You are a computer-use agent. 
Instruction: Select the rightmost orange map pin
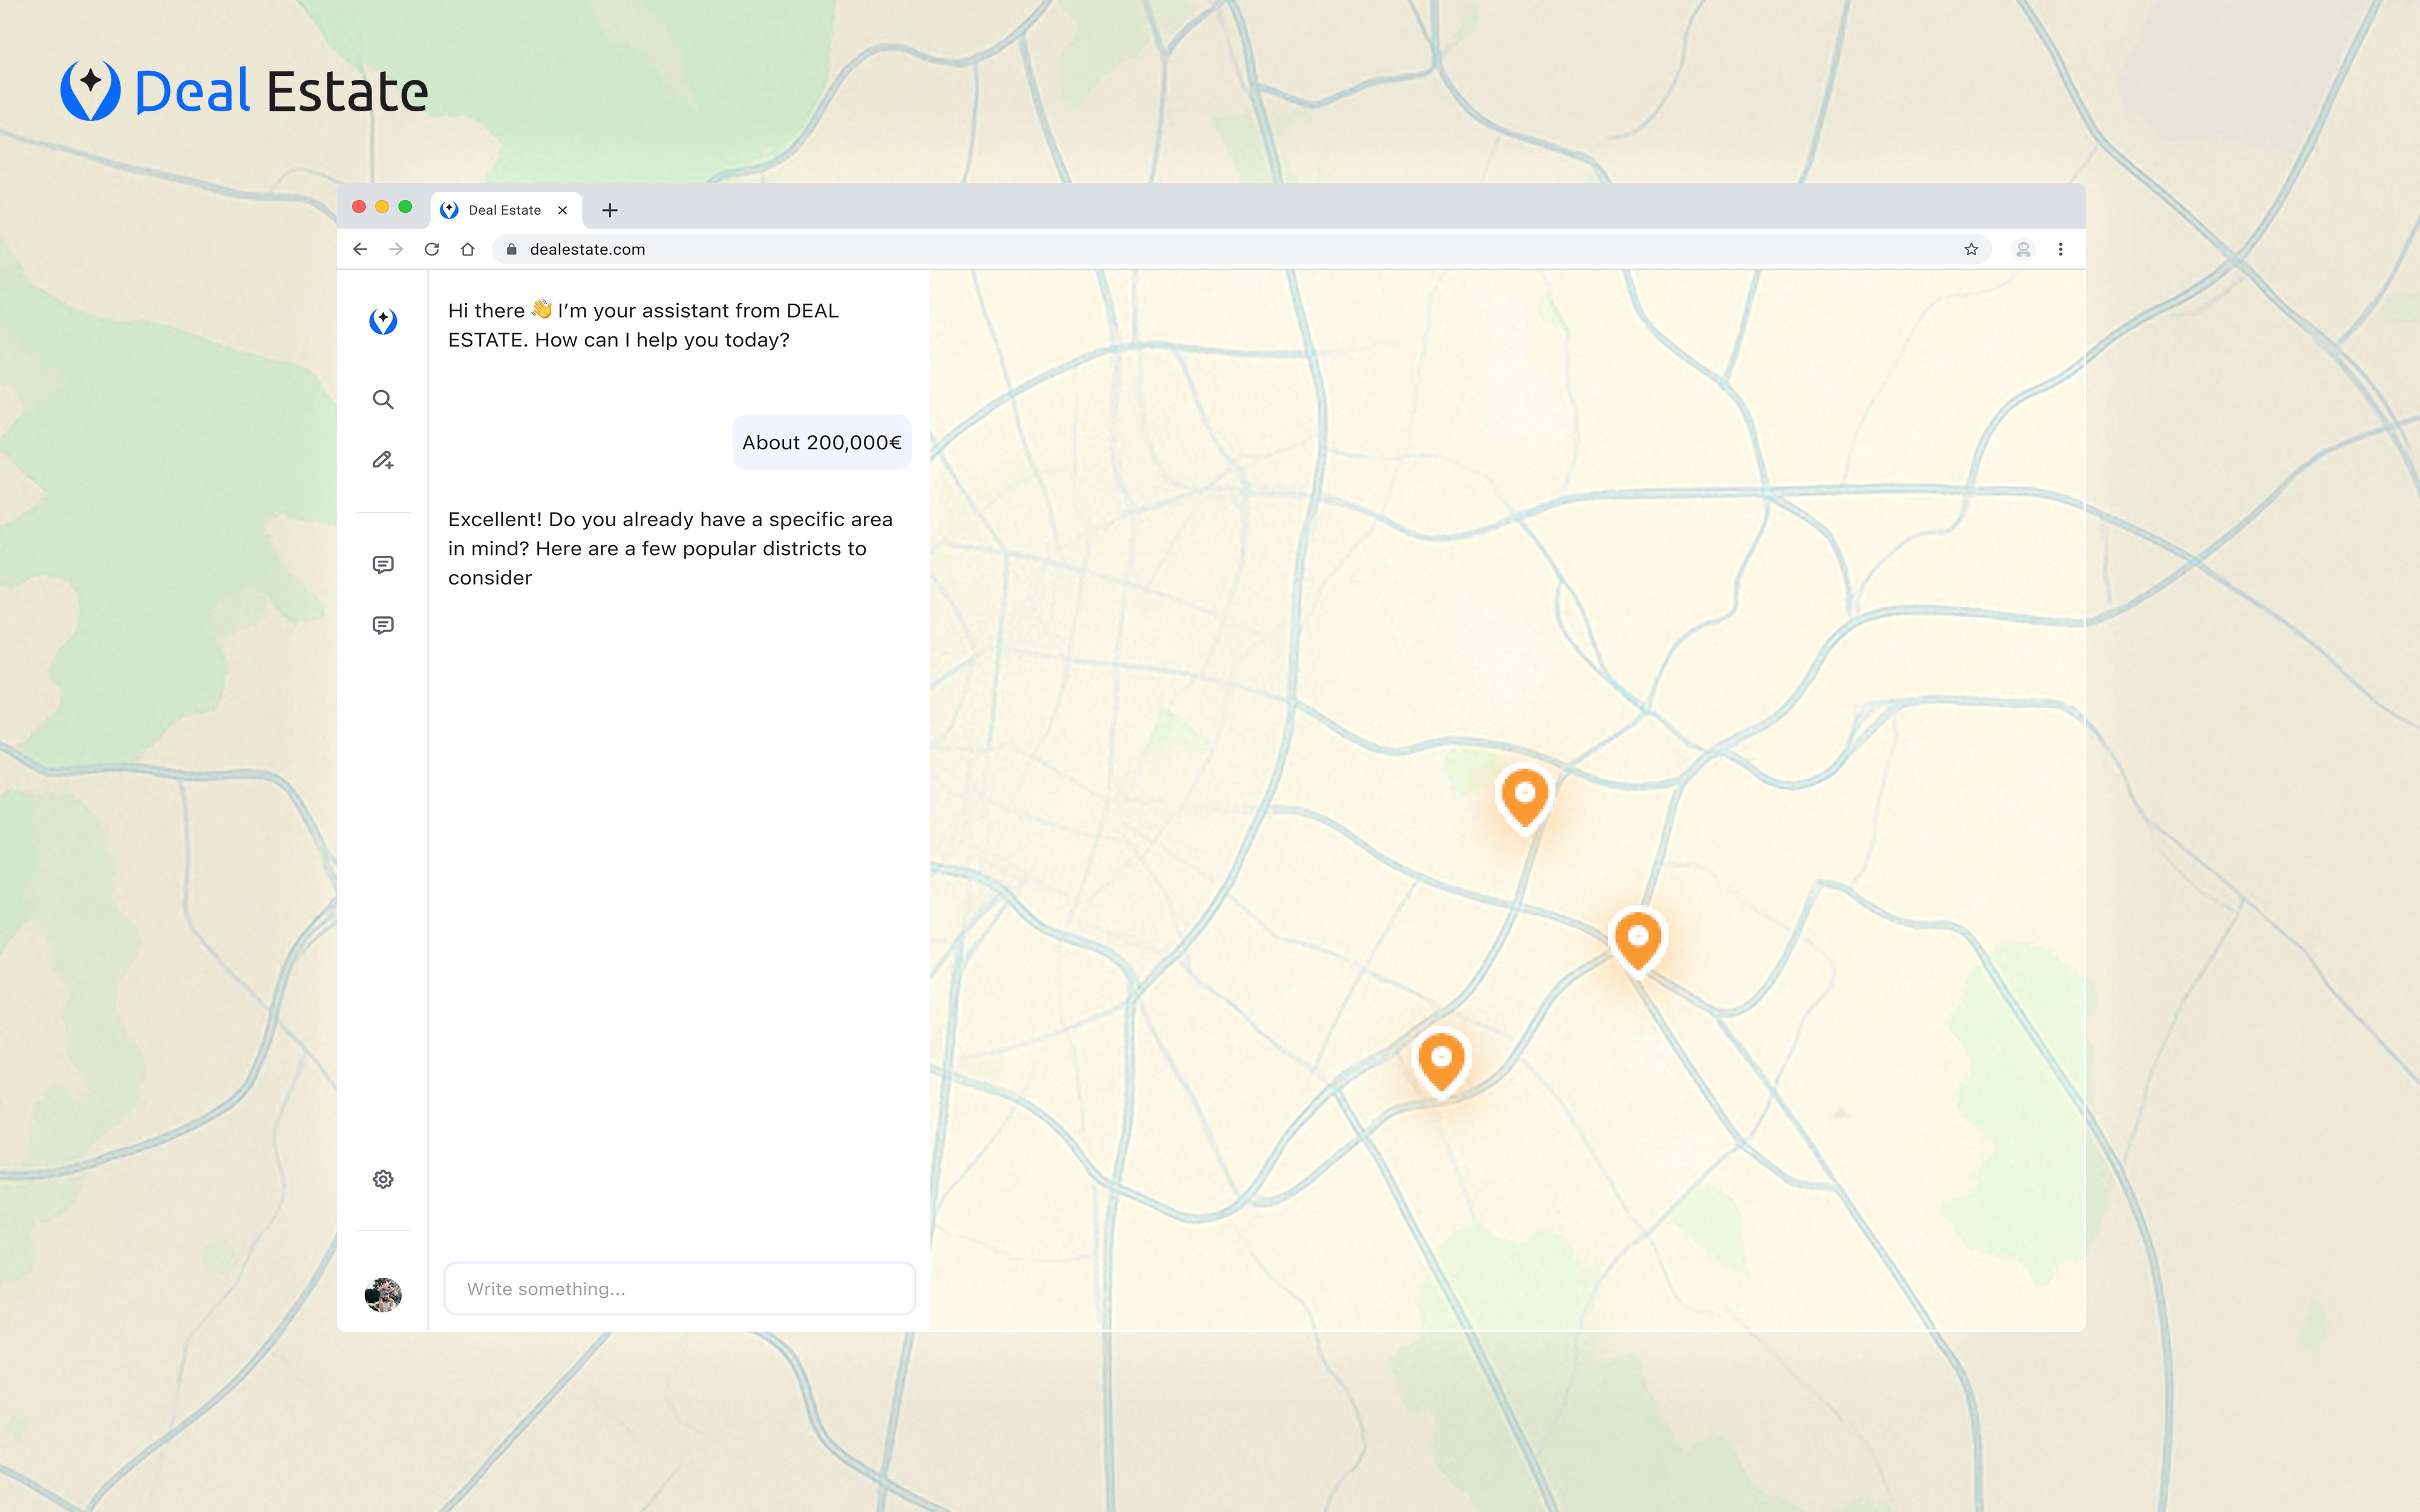pos(1638,939)
